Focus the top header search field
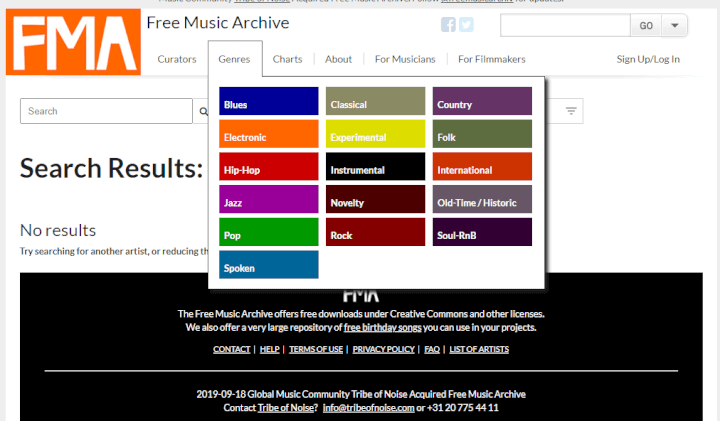Image resolution: width=720 pixels, height=421 pixels. 565,25
